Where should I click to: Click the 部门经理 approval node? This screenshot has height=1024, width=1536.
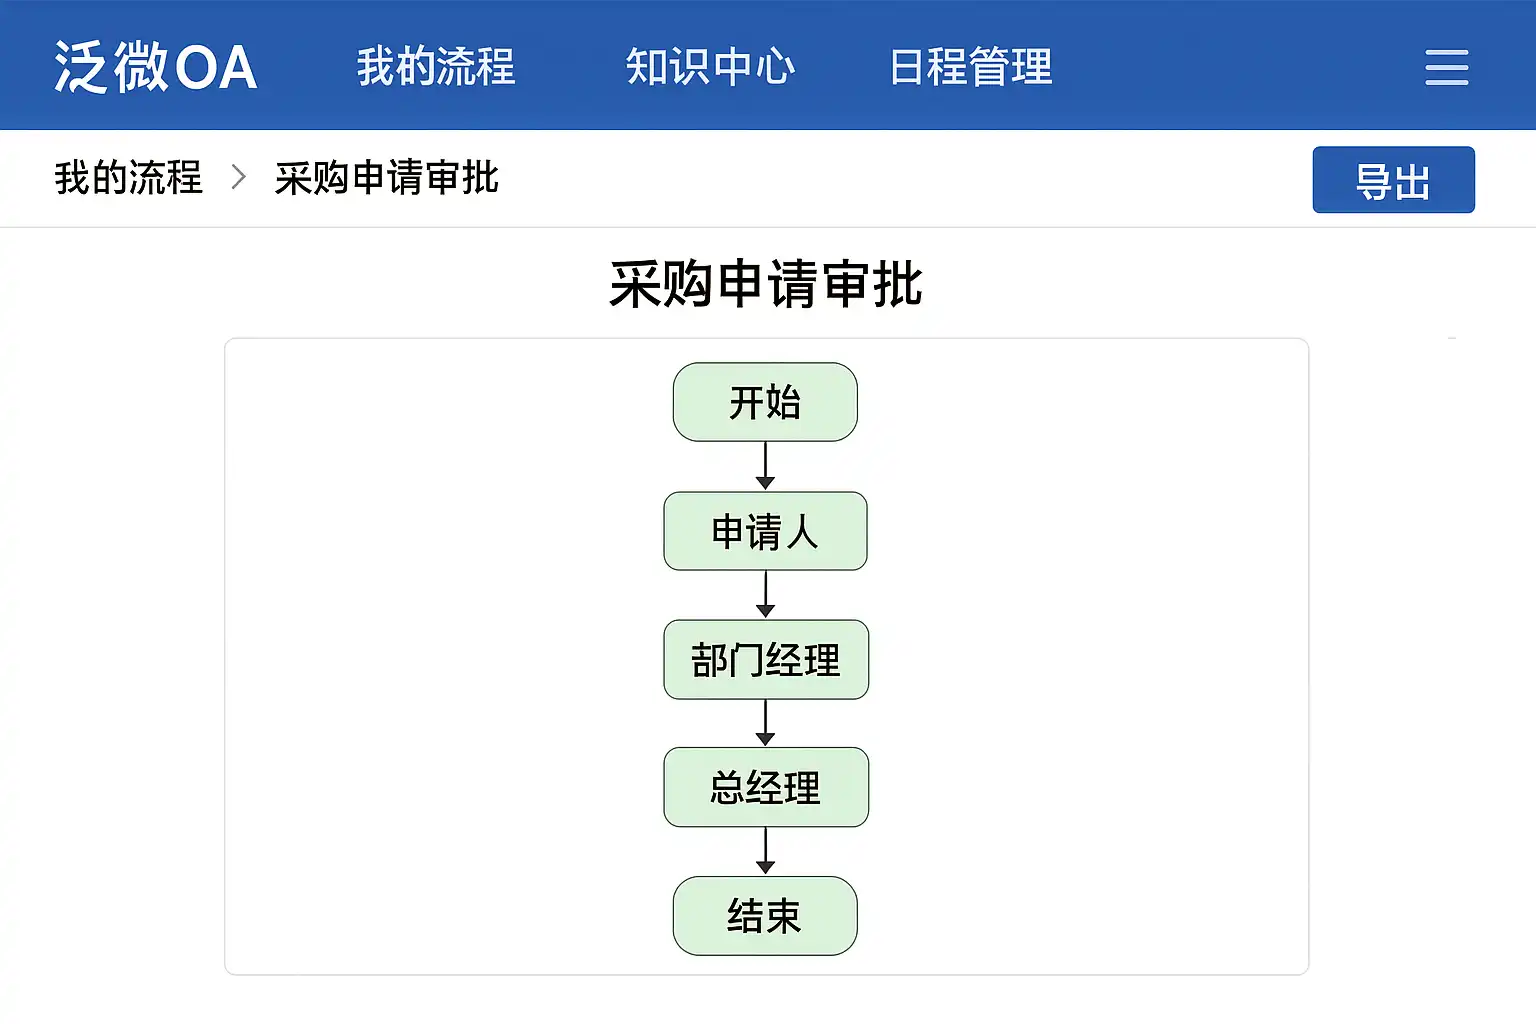(765, 660)
